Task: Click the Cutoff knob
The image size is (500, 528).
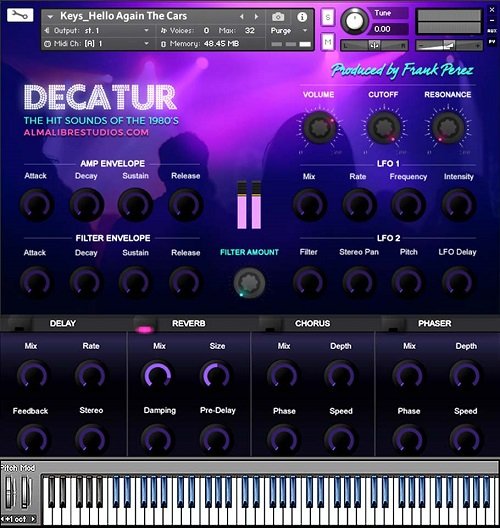Action: (383, 127)
